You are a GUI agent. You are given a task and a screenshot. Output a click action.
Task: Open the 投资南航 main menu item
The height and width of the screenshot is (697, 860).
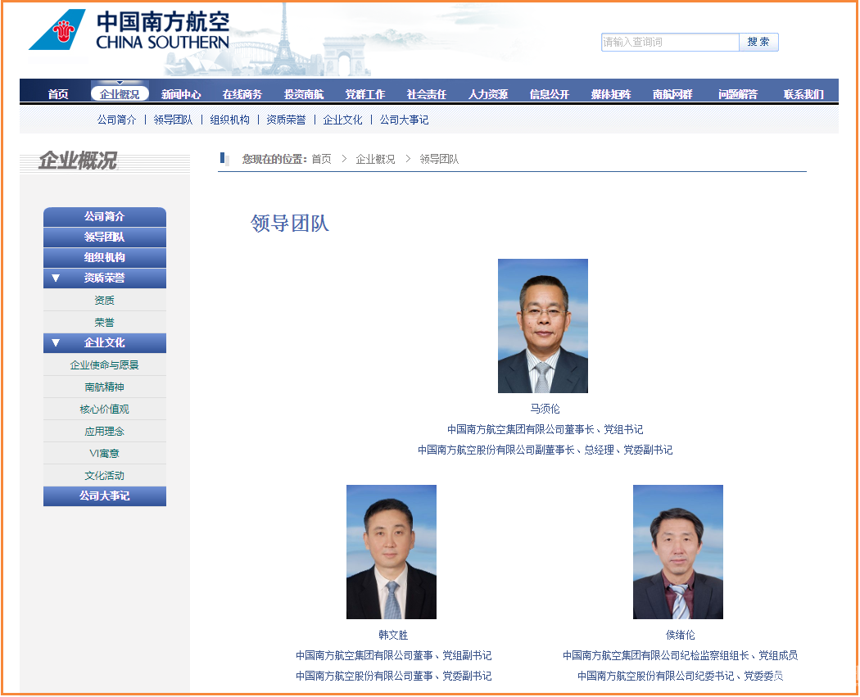point(304,94)
